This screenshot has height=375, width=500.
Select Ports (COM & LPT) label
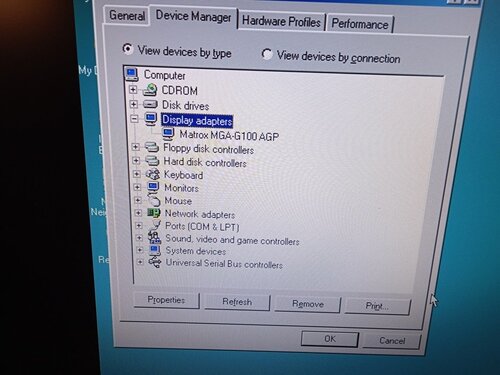tap(202, 227)
